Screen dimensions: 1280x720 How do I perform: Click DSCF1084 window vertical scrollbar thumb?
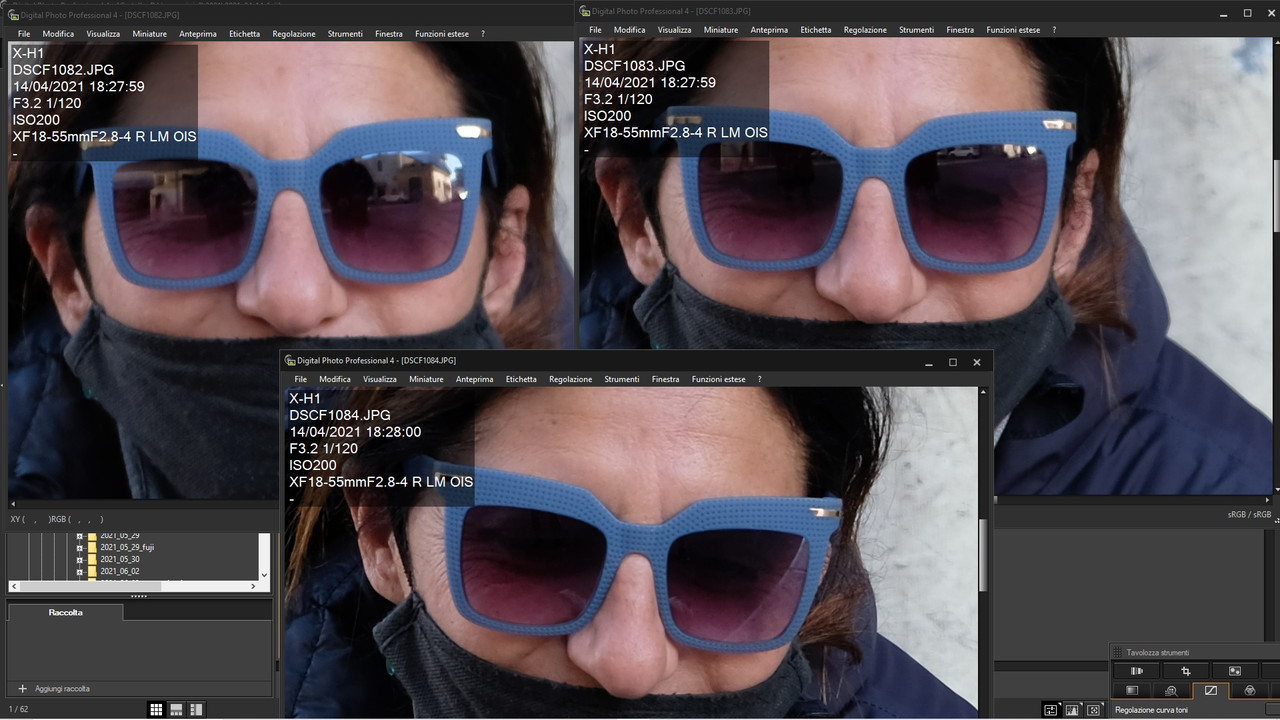[983, 555]
